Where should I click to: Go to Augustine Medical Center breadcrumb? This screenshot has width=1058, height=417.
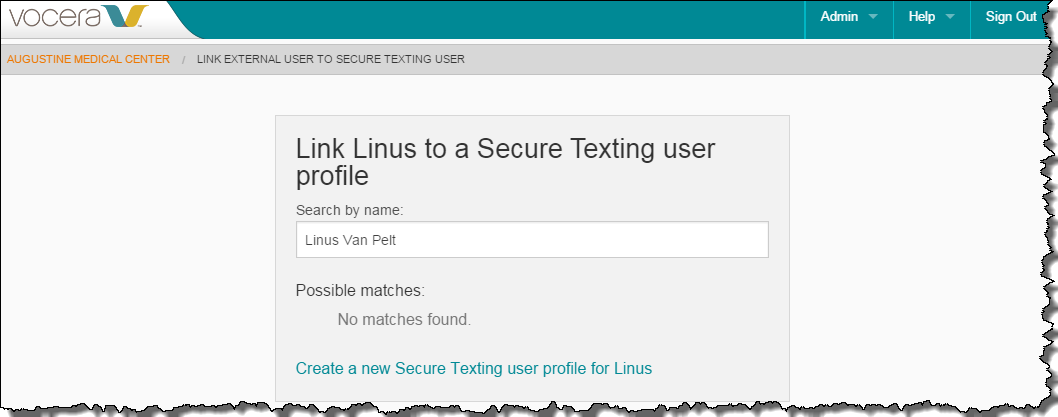pyautogui.click(x=88, y=59)
